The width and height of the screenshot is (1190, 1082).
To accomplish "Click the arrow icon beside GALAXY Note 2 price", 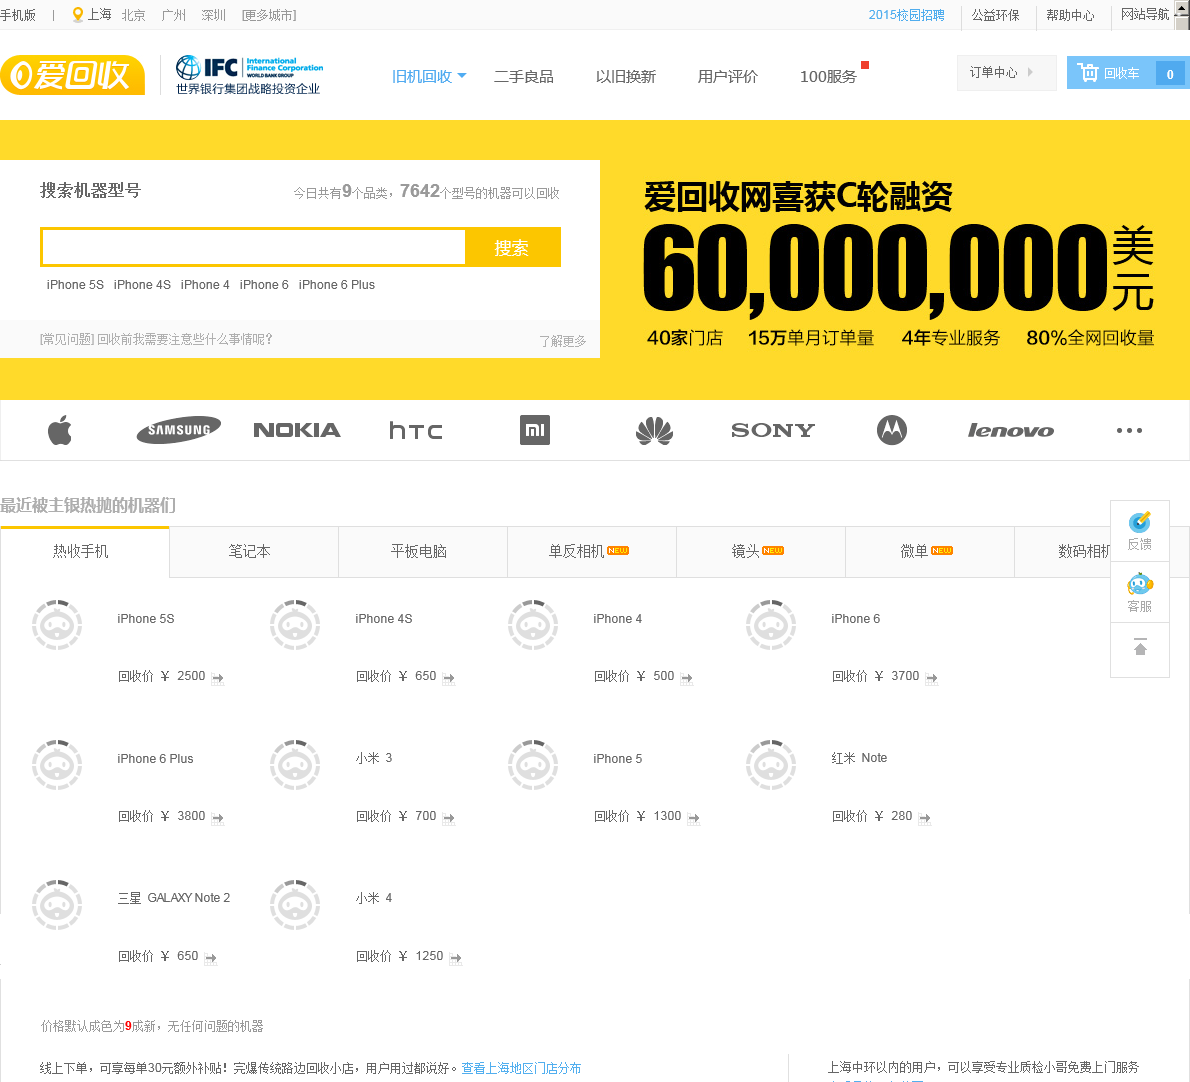I will [211, 958].
